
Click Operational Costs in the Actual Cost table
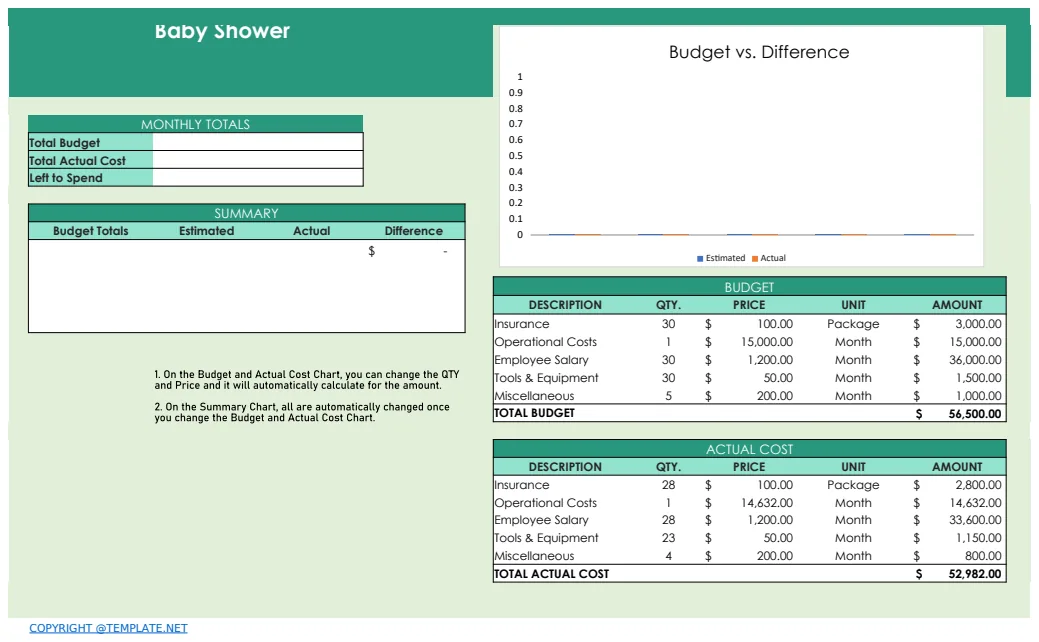(546, 503)
